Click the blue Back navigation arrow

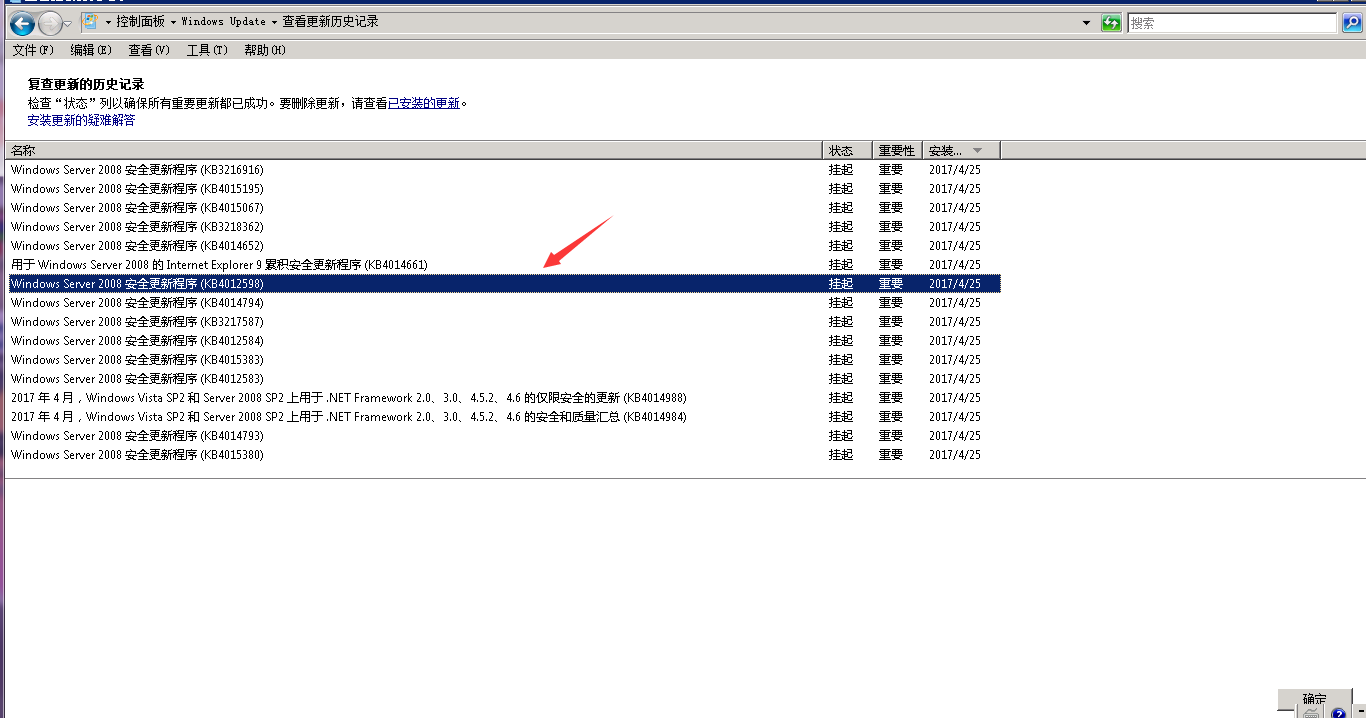pos(22,23)
